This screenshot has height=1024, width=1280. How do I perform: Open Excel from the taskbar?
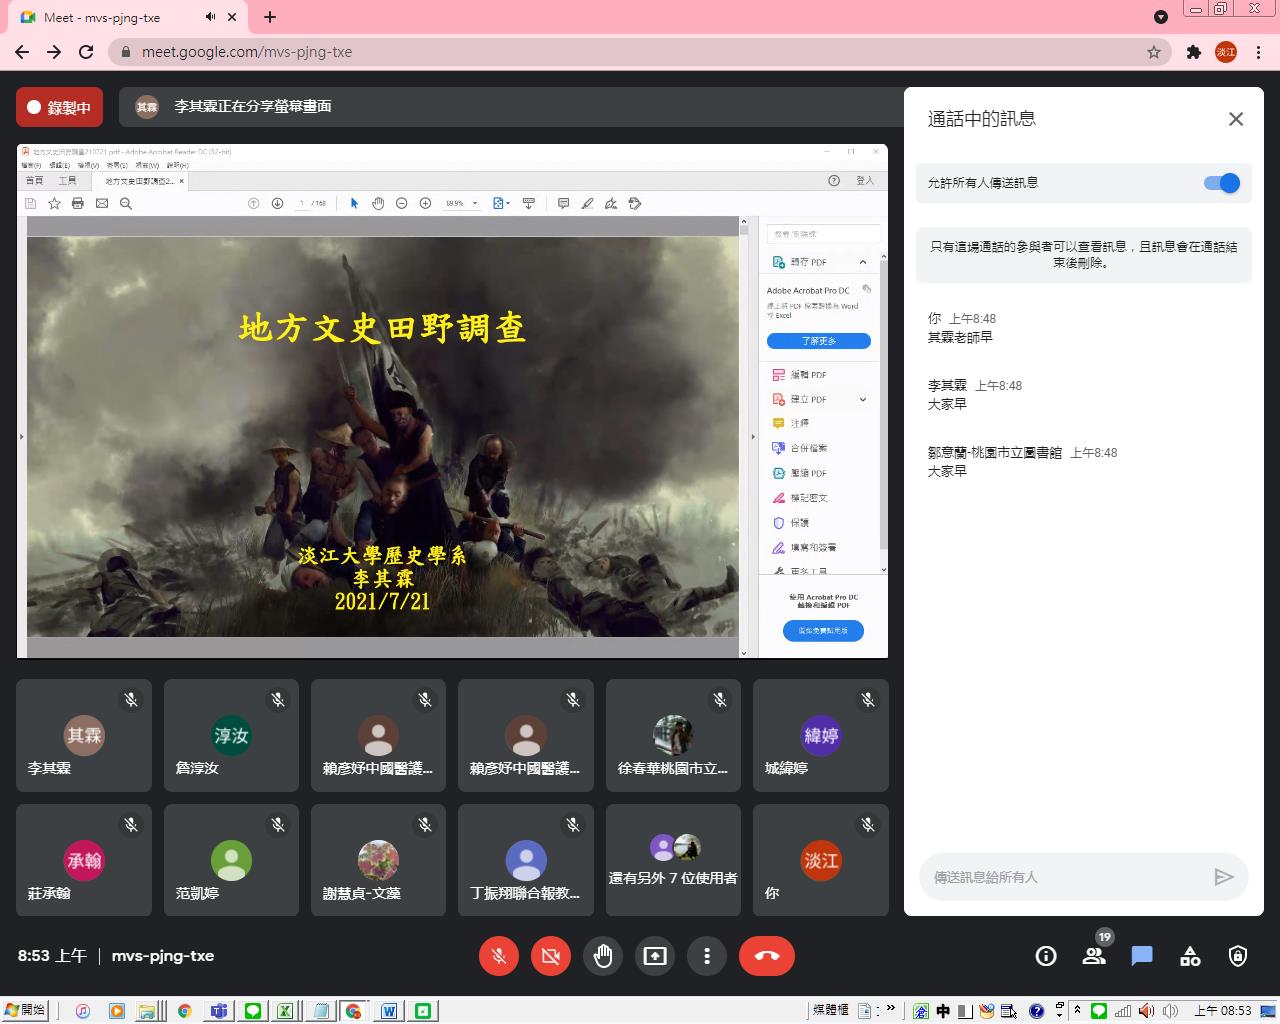pos(285,1011)
